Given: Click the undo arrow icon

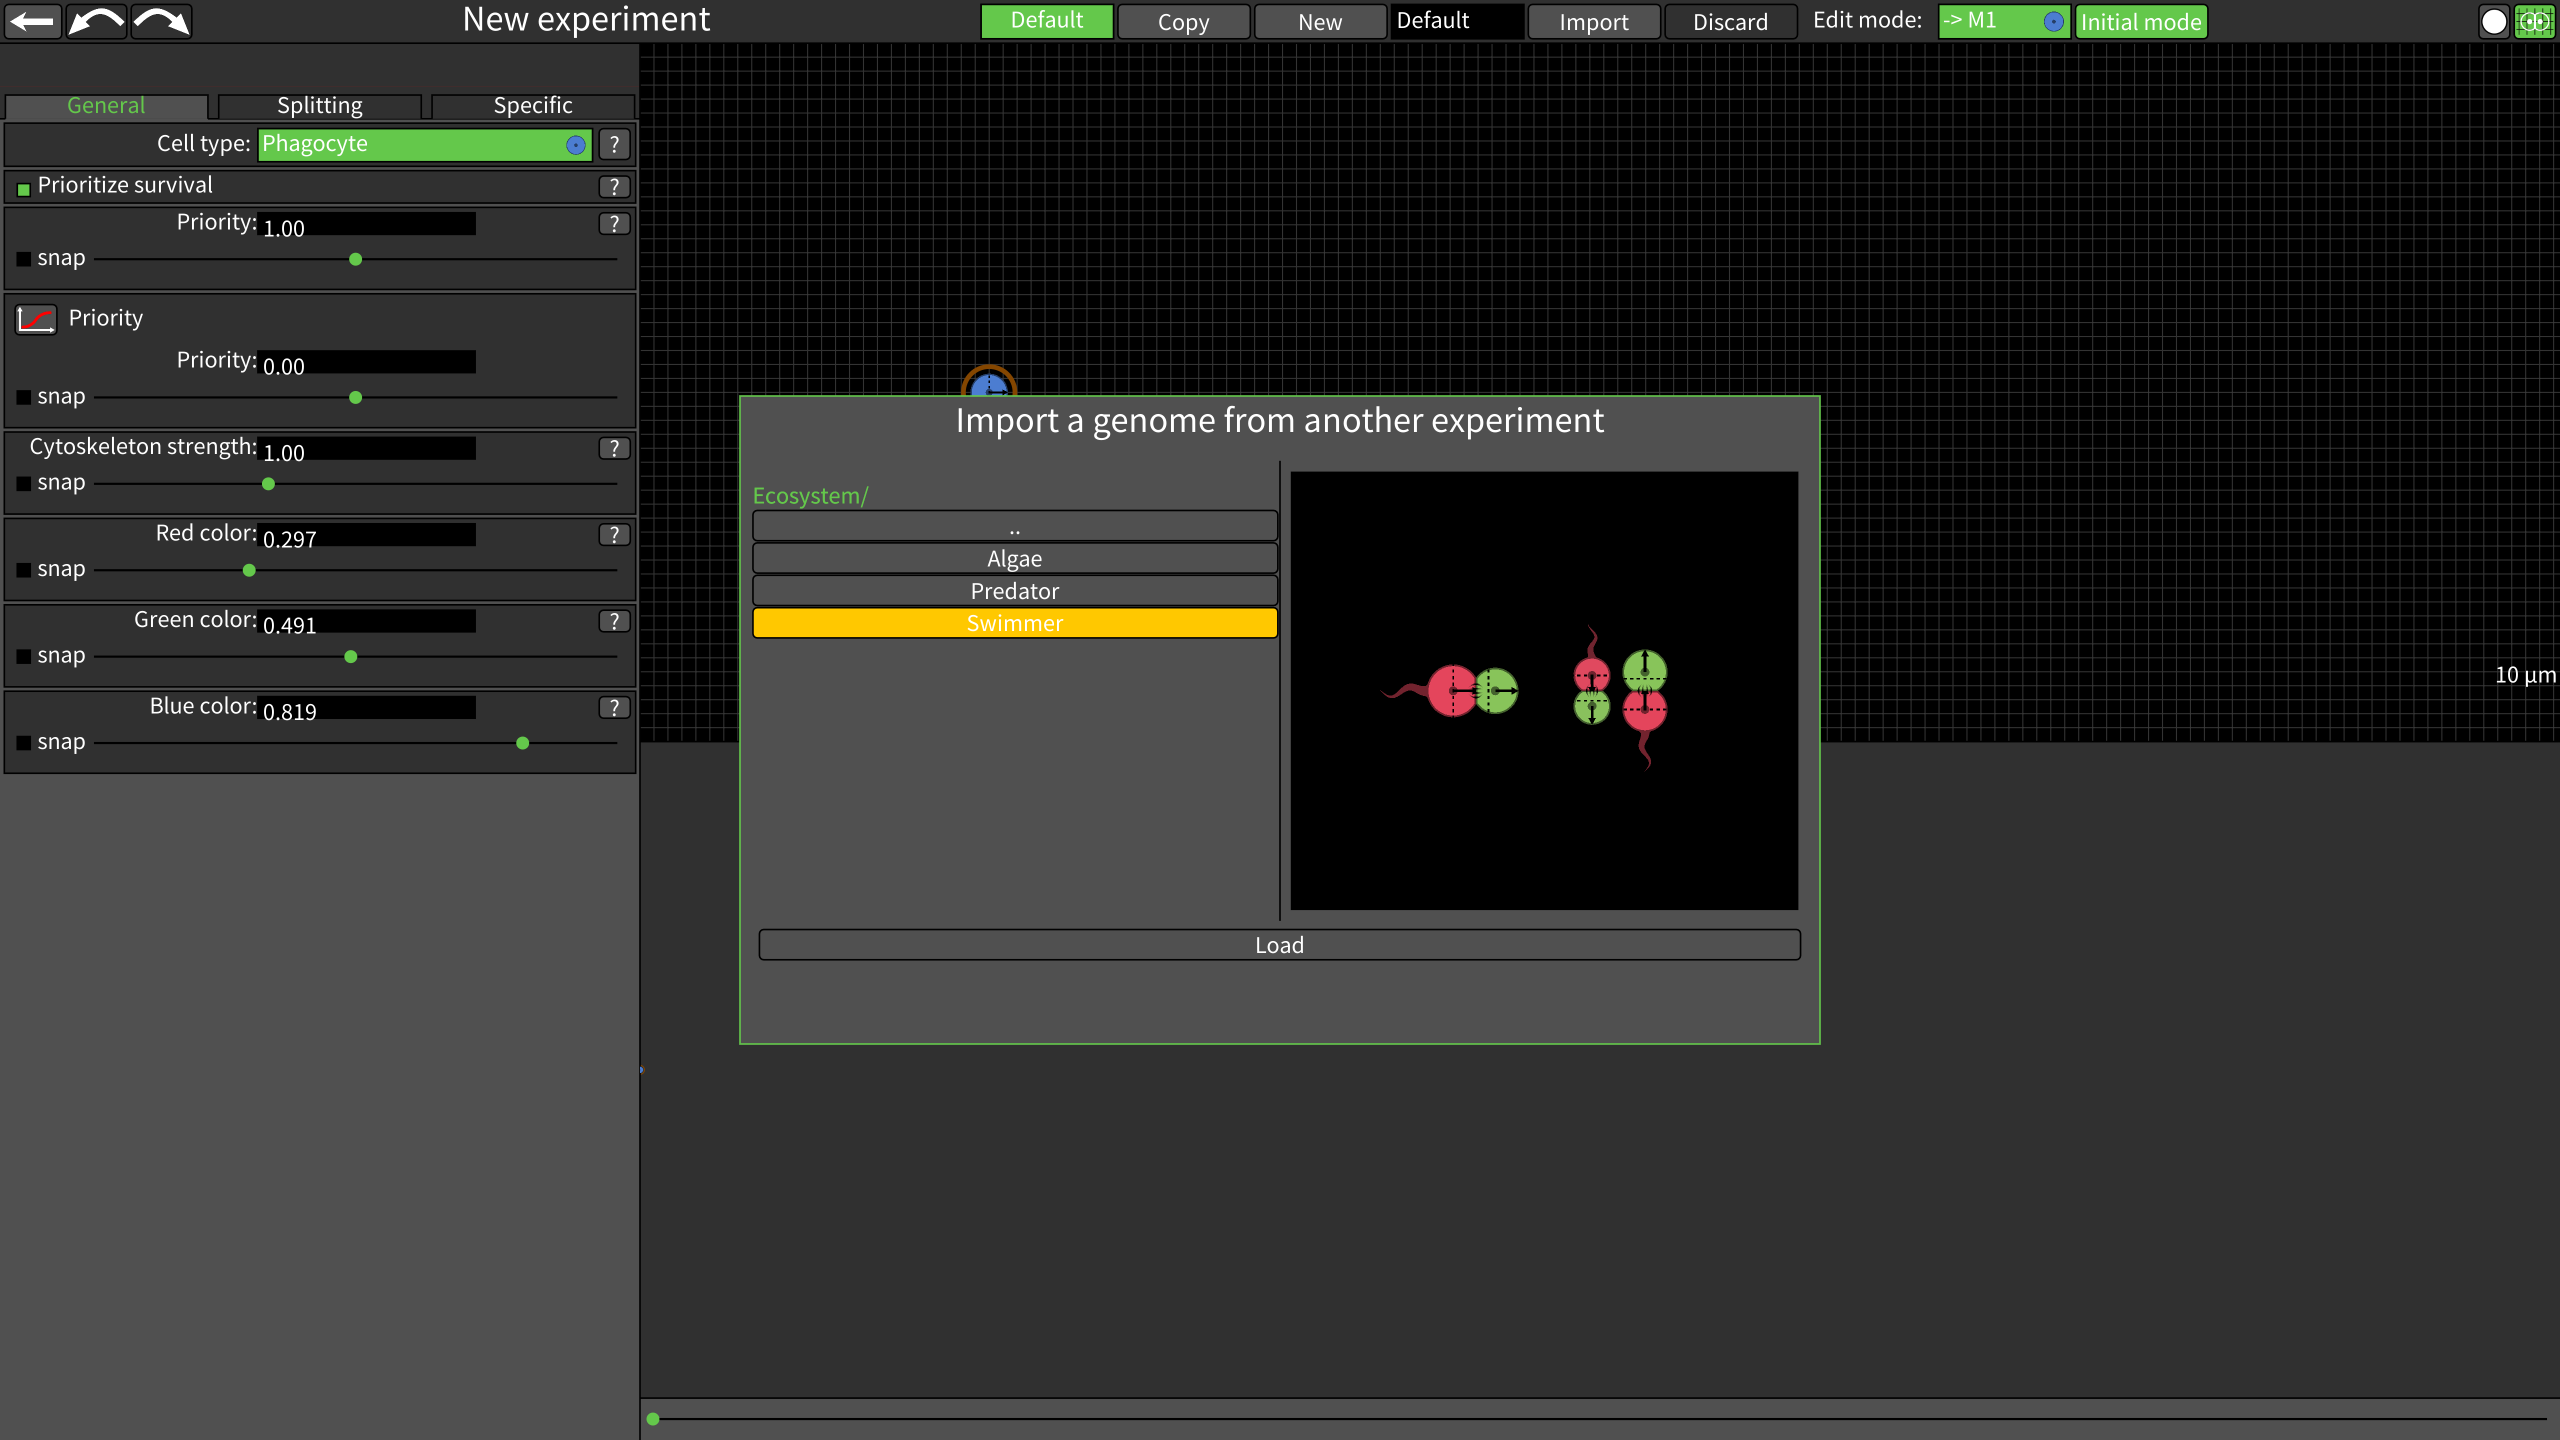Looking at the screenshot, I should [x=96, y=21].
